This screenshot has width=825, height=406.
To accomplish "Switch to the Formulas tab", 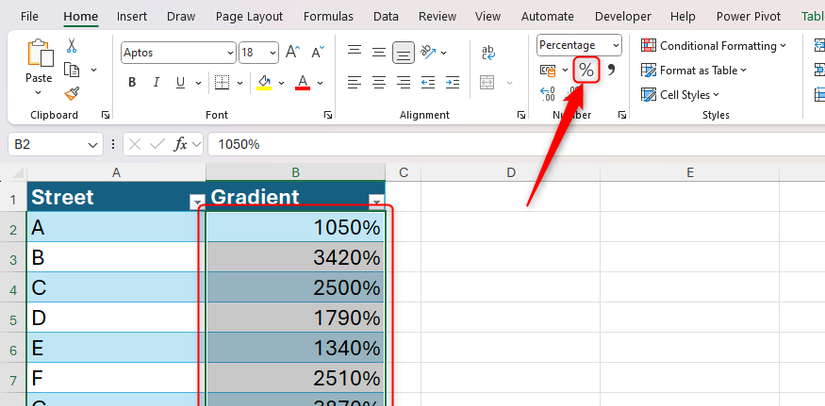I will (x=328, y=16).
